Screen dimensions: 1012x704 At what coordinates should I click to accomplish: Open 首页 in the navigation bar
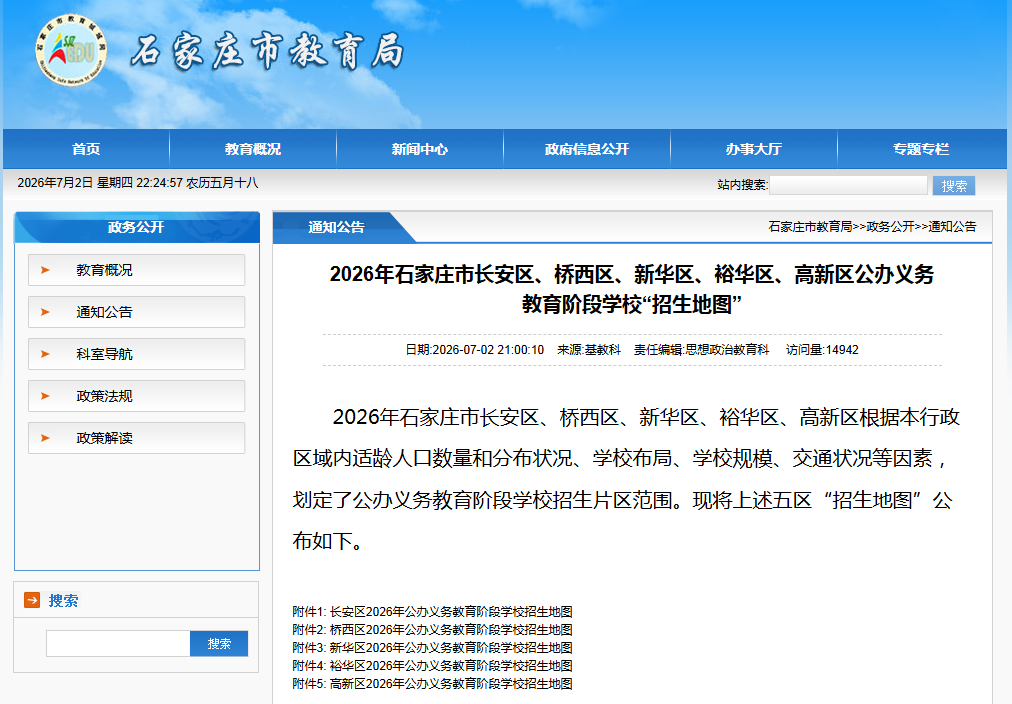[86, 149]
